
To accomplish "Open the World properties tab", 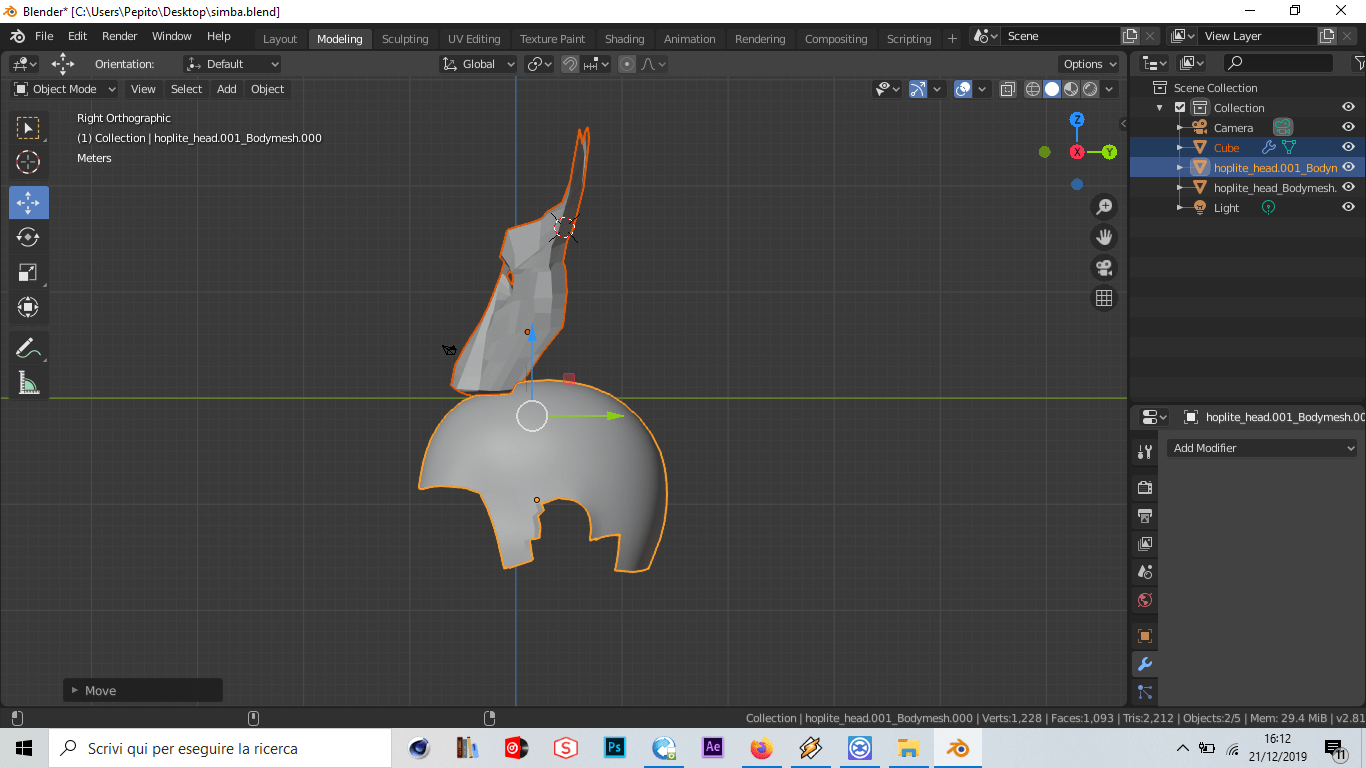I will coord(1145,600).
